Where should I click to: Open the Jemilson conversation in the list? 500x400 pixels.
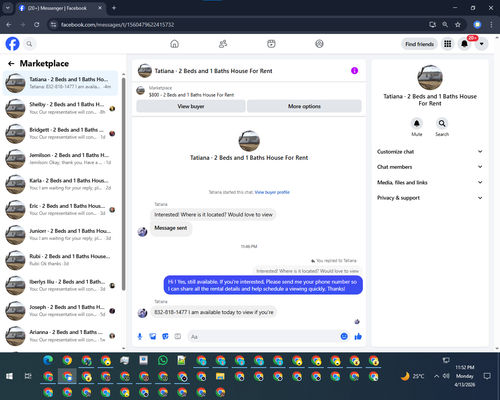tap(60, 159)
